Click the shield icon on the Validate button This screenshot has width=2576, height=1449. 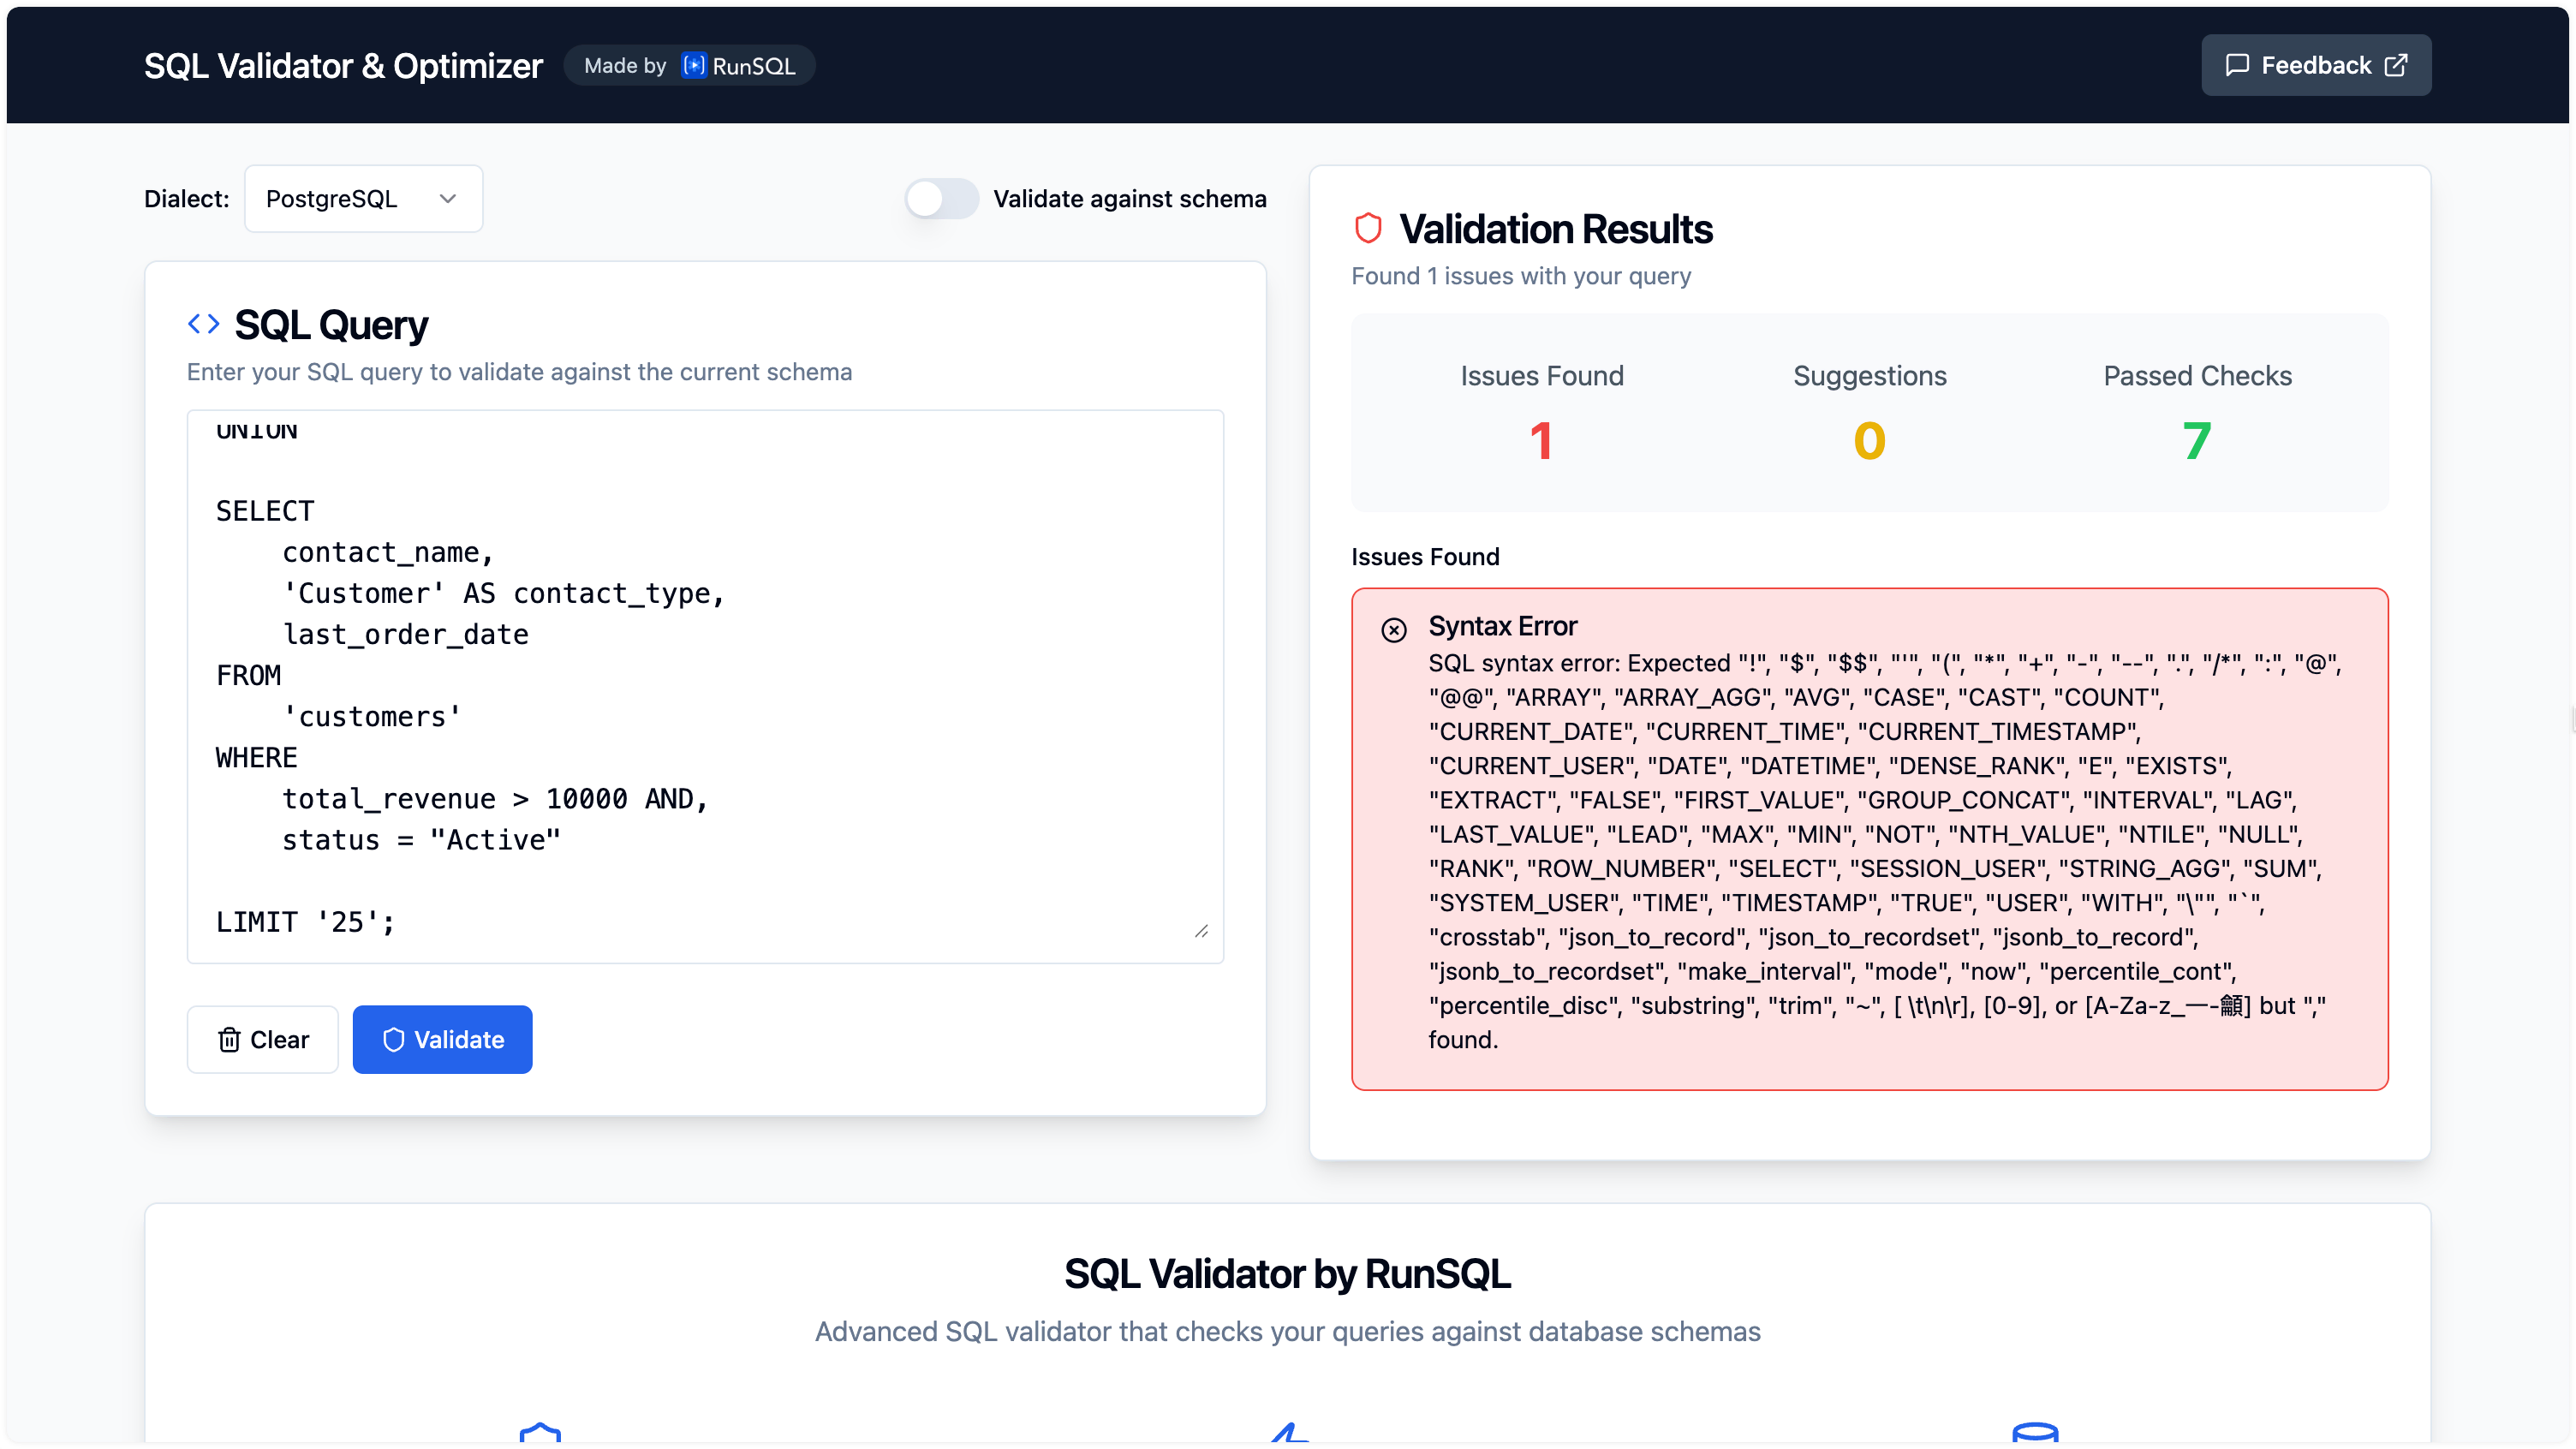(x=394, y=1040)
